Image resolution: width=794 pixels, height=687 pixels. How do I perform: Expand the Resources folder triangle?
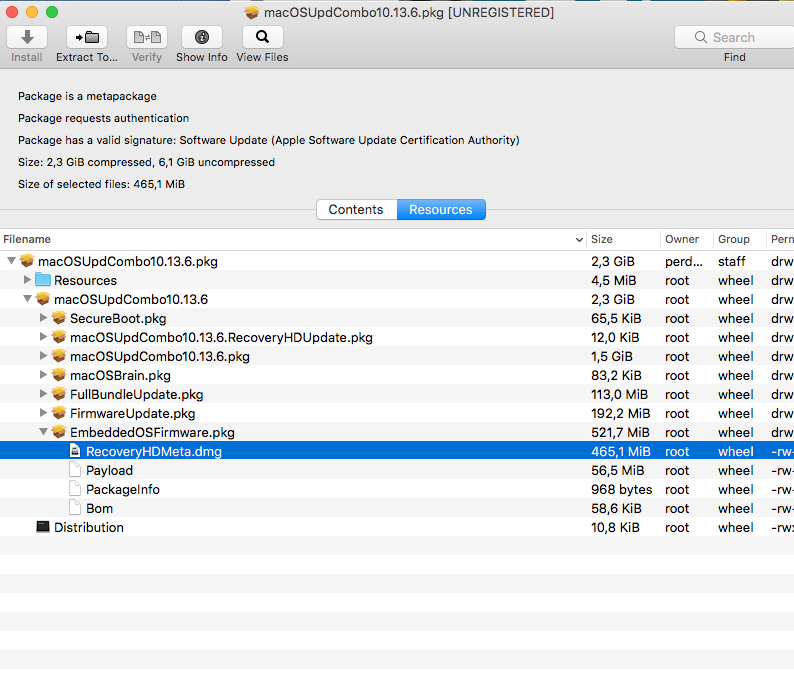coord(27,279)
